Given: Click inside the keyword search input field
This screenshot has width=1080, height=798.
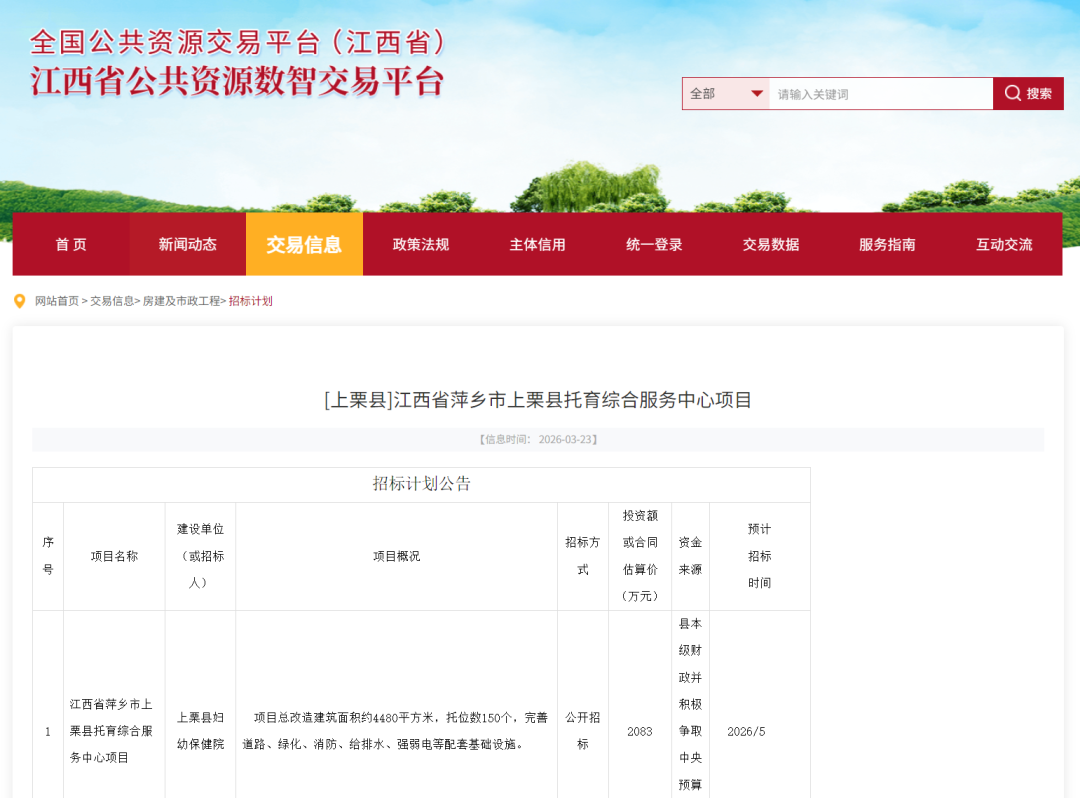Looking at the screenshot, I should click(x=880, y=93).
